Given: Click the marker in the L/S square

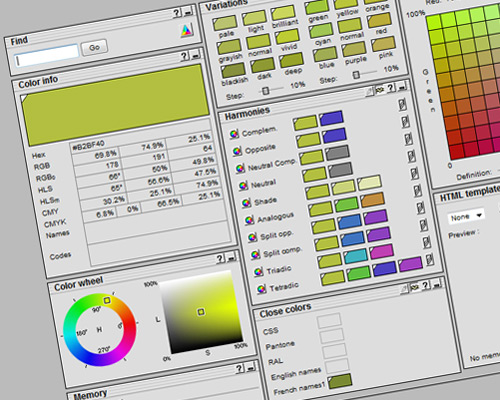Looking at the screenshot, I should tap(201, 312).
